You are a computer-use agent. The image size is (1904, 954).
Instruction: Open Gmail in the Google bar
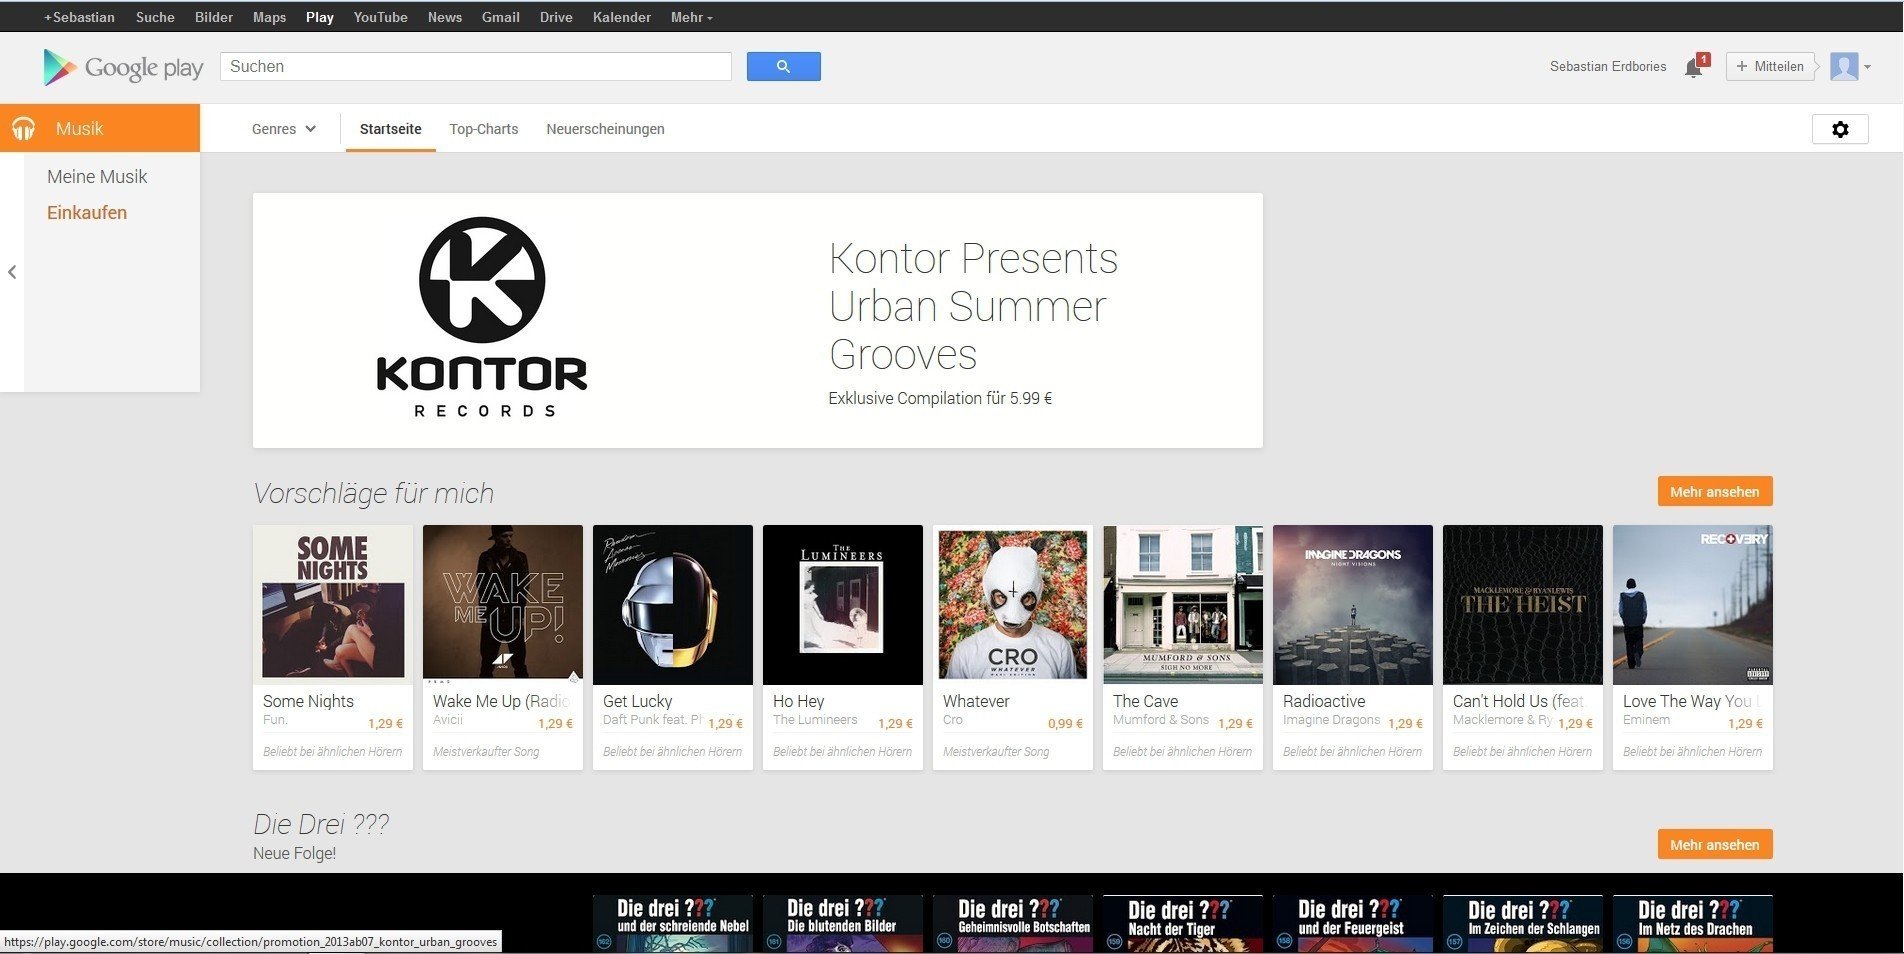click(x=500, y=17)
